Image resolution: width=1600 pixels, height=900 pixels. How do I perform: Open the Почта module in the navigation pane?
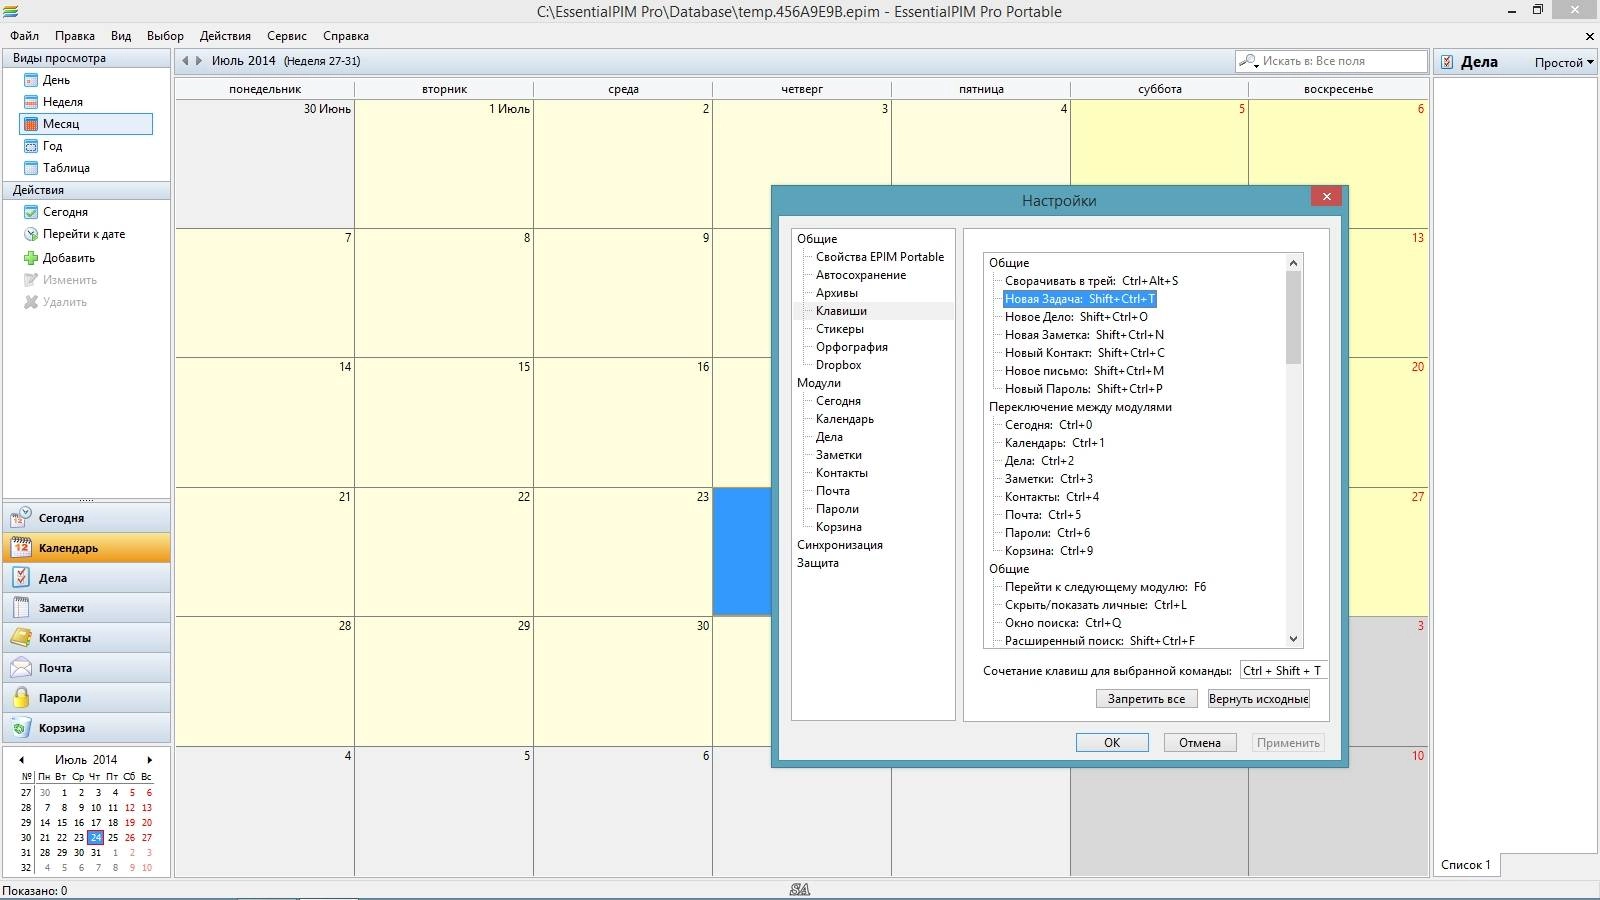click(x=87, y=668)
